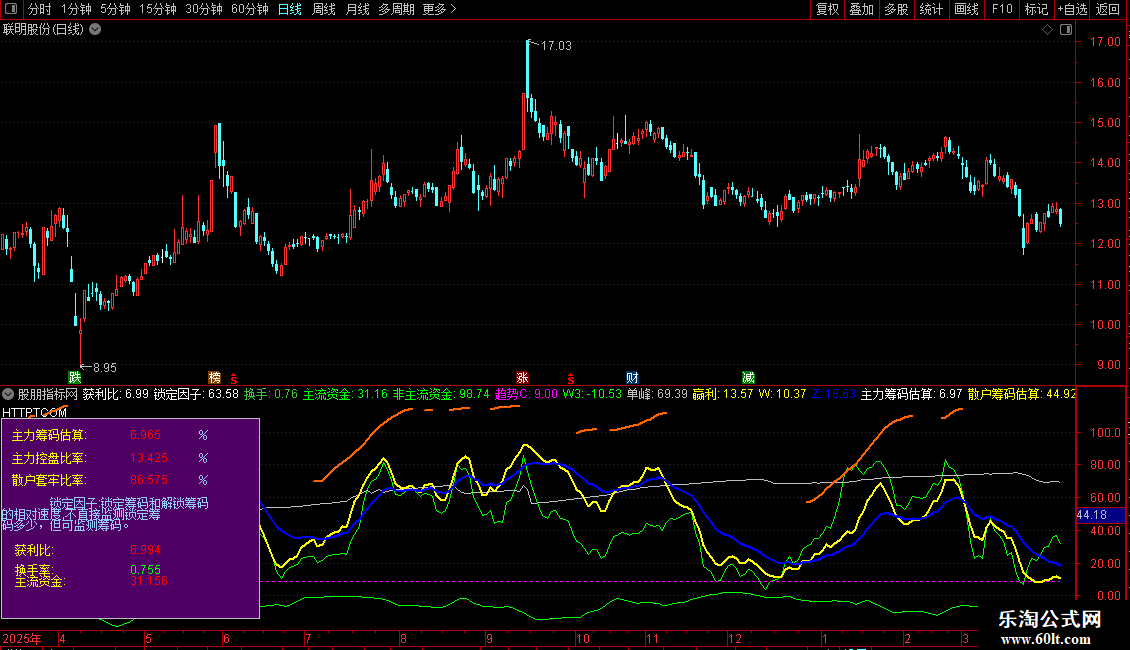This screenshot has height=650, width=1130.
Task: Expand the 股朋指标网 indicator dropdown
Action: (x=9, y=394)
